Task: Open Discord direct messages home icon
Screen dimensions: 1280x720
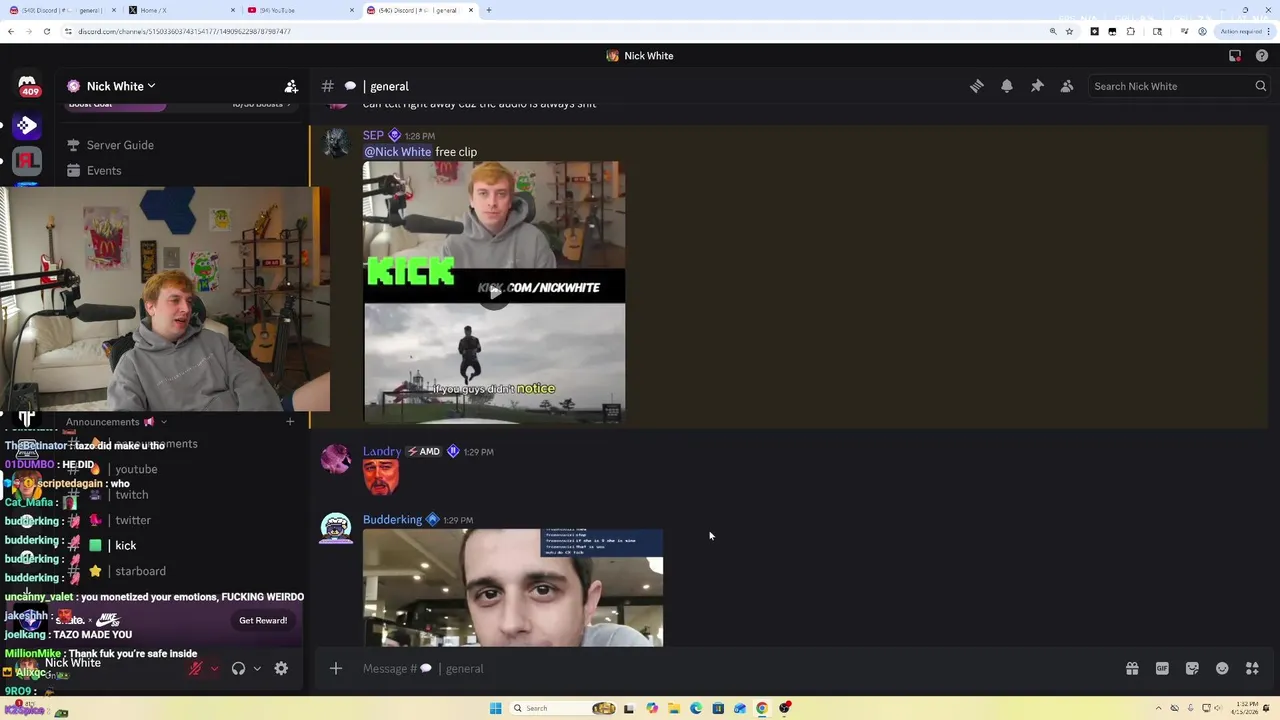Action: coord(27,85)
